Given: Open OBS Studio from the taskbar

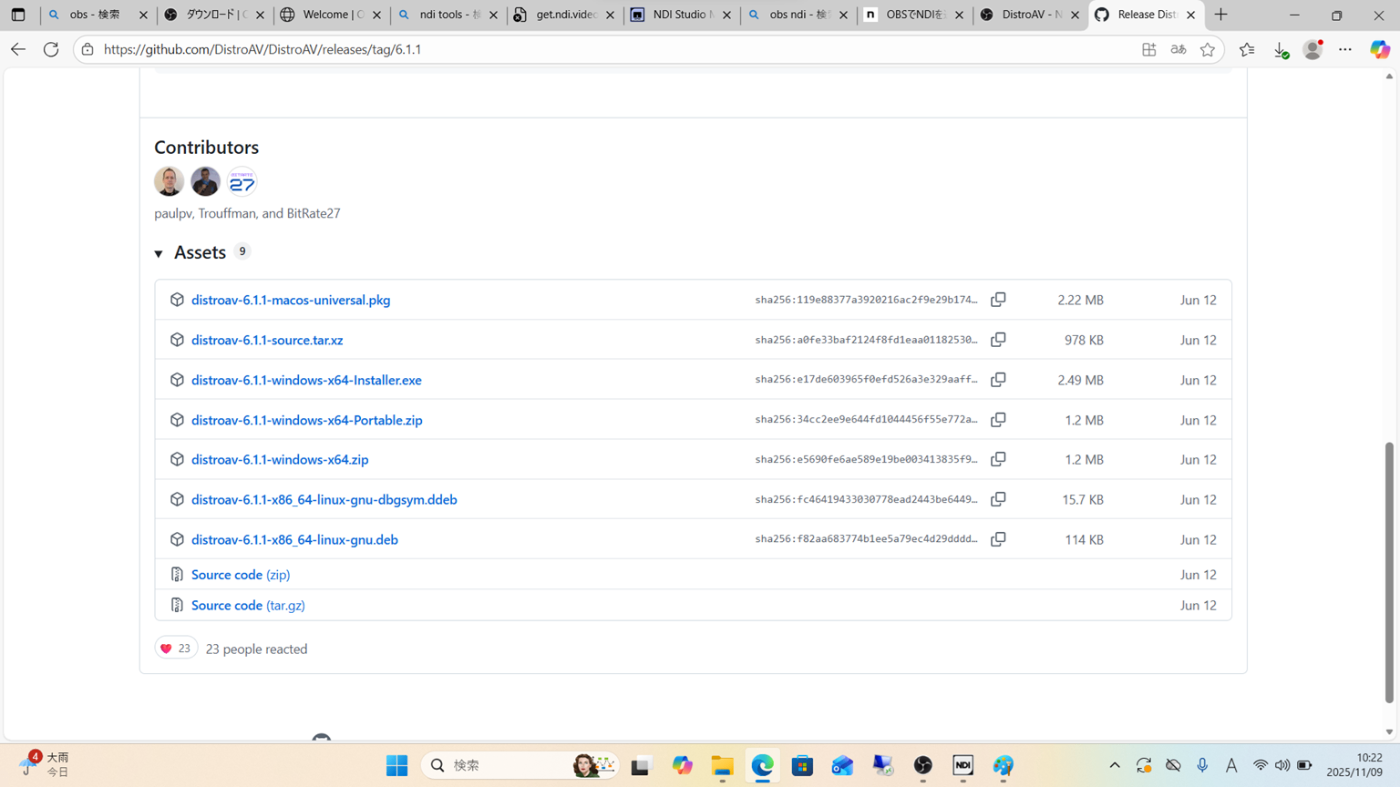Looking at the screenshot, I should (923, 765).
